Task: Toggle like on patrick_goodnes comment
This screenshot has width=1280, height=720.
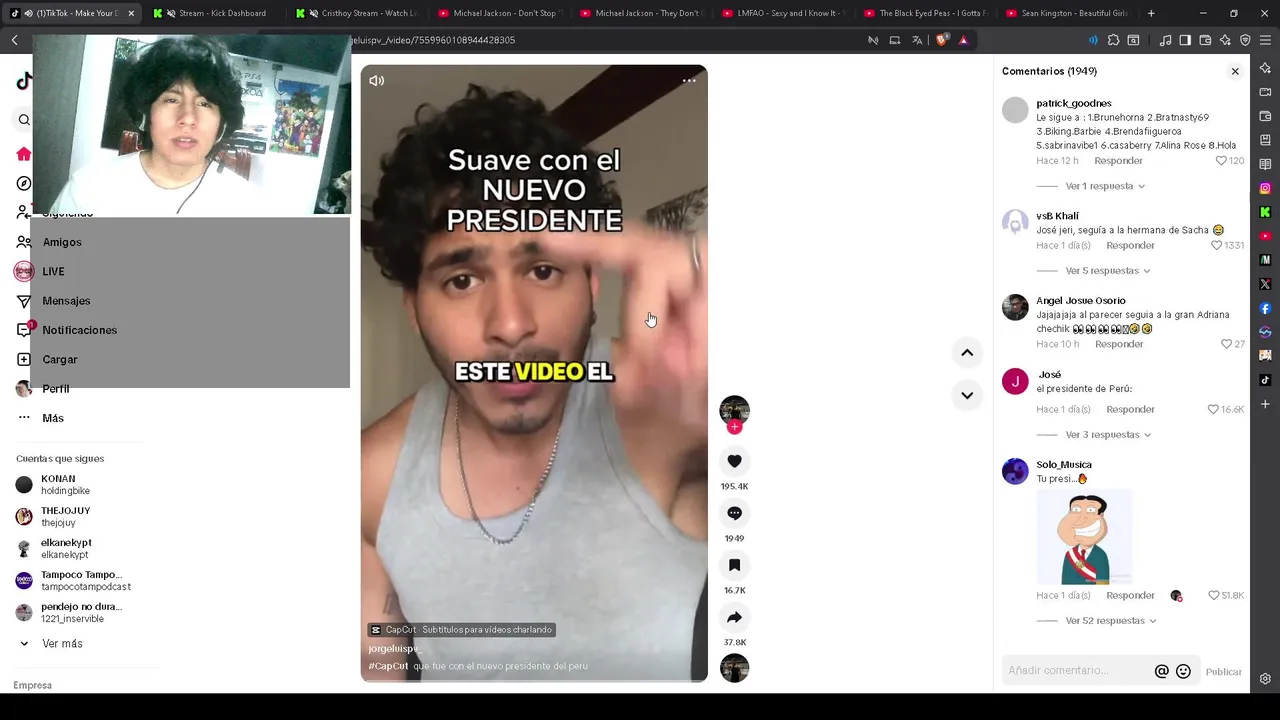Action: pos(1221,161)
